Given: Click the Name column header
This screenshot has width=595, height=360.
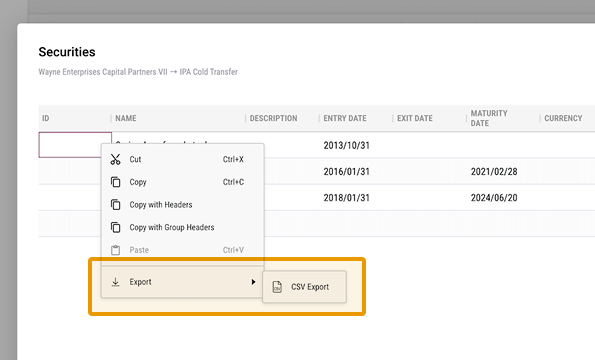Looking at the screenshot, I should point(126,118).
